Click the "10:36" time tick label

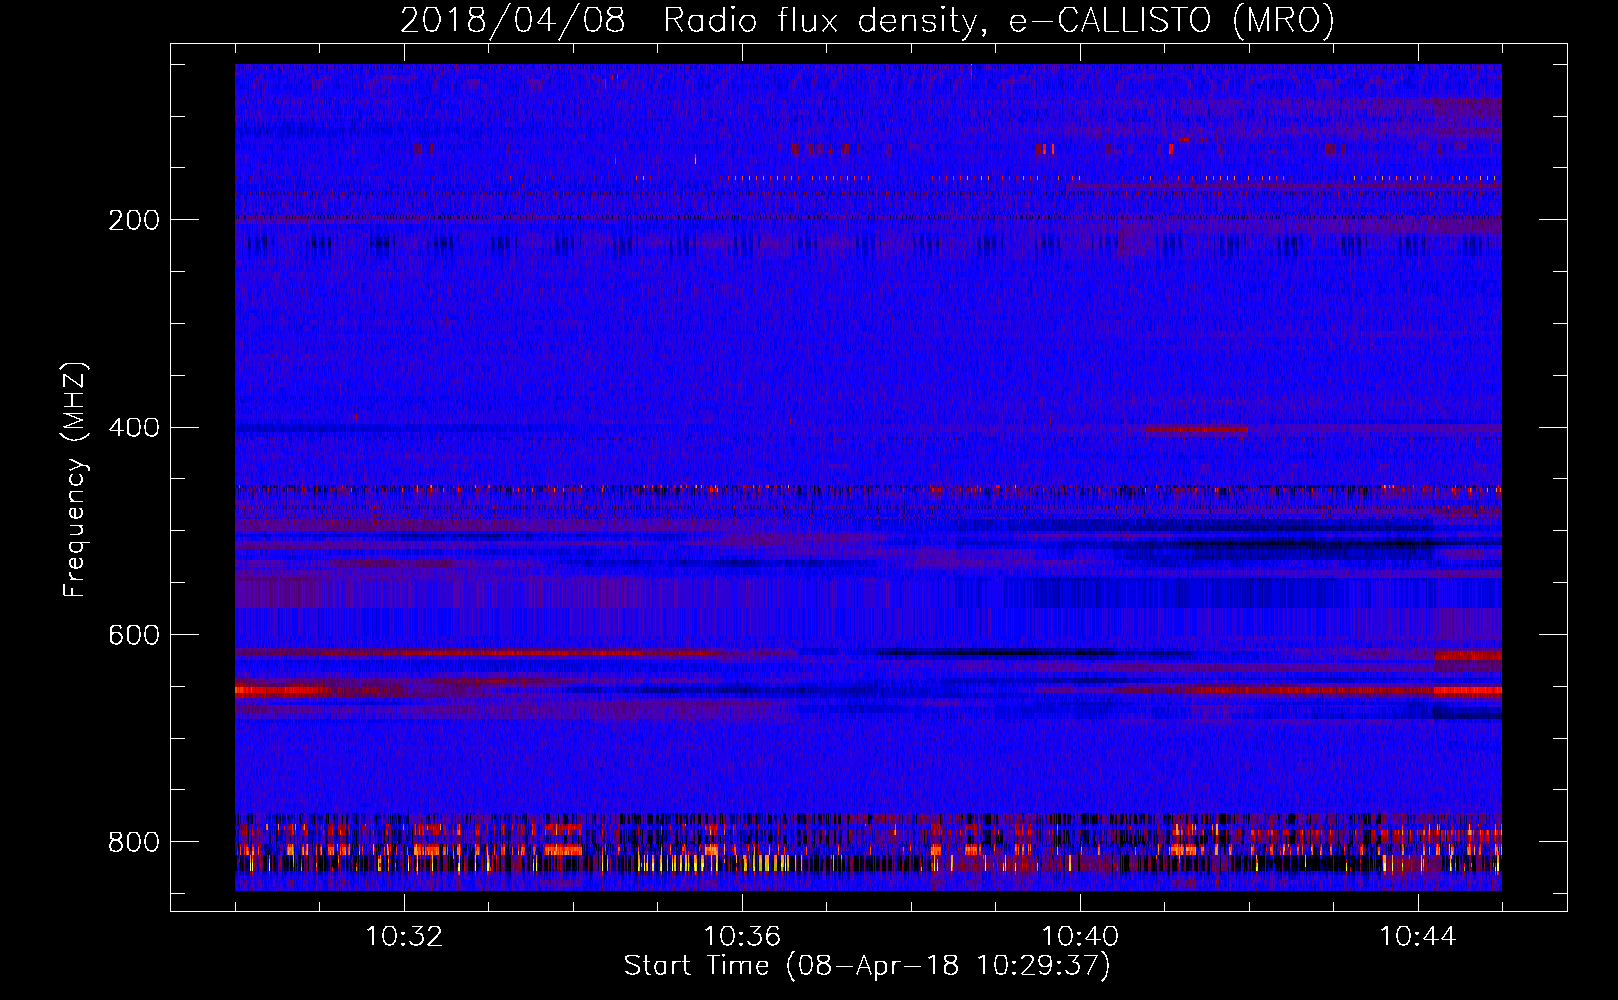(742, 937)
